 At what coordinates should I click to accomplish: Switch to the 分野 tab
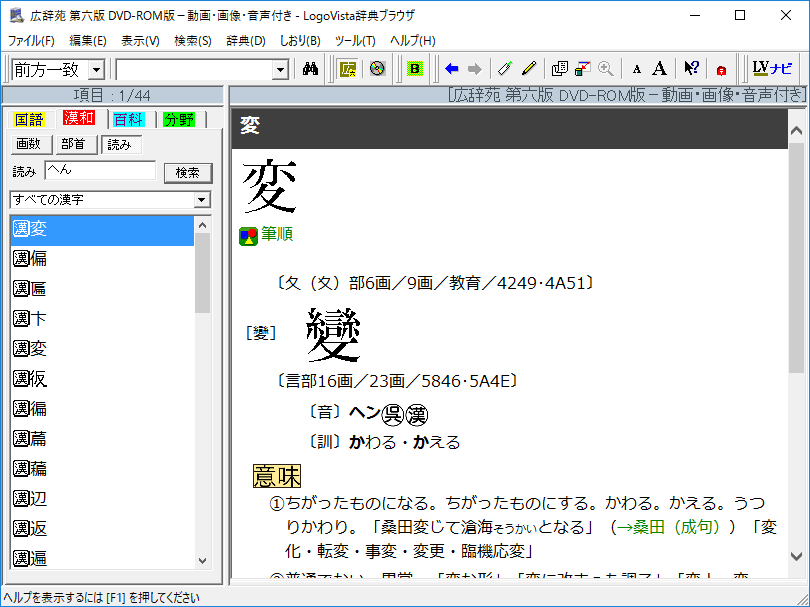click(x=179, y=119)
